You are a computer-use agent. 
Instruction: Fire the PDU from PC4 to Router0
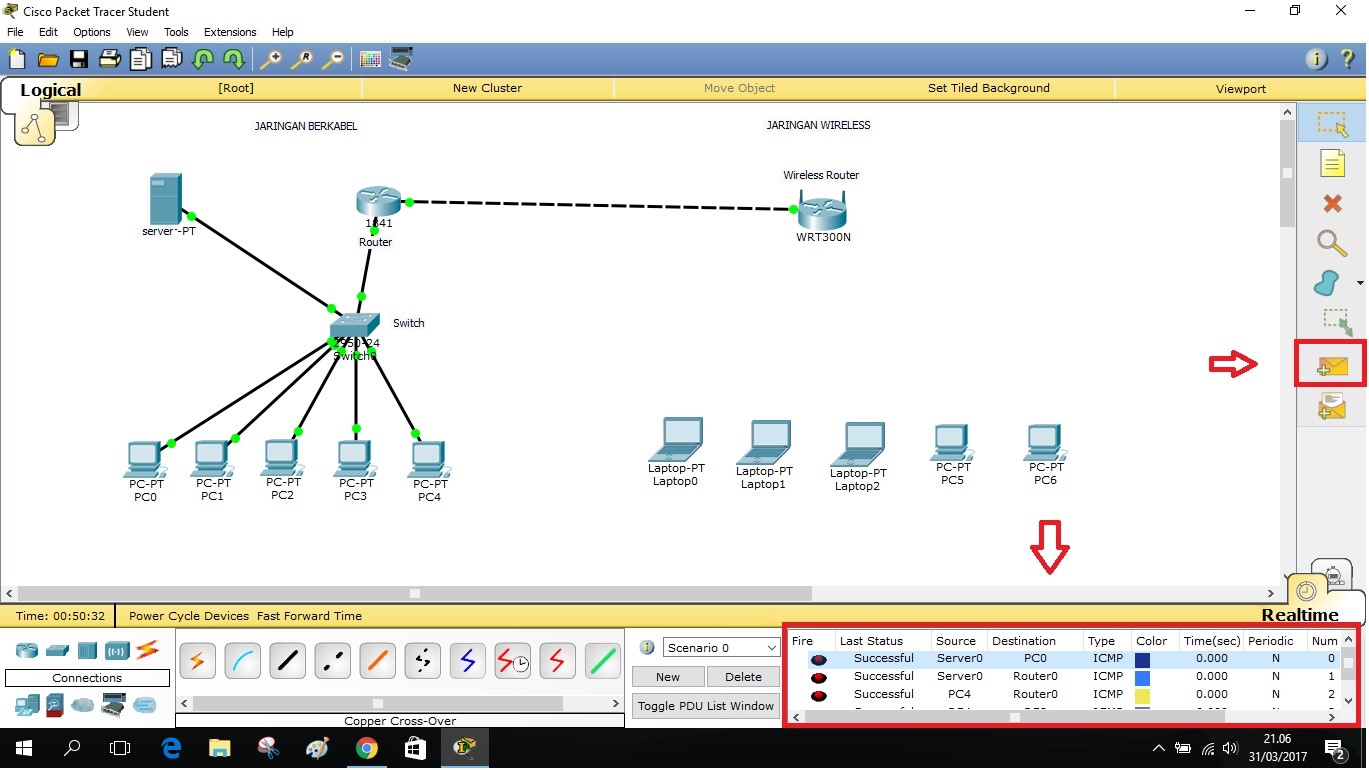point(819,695)
